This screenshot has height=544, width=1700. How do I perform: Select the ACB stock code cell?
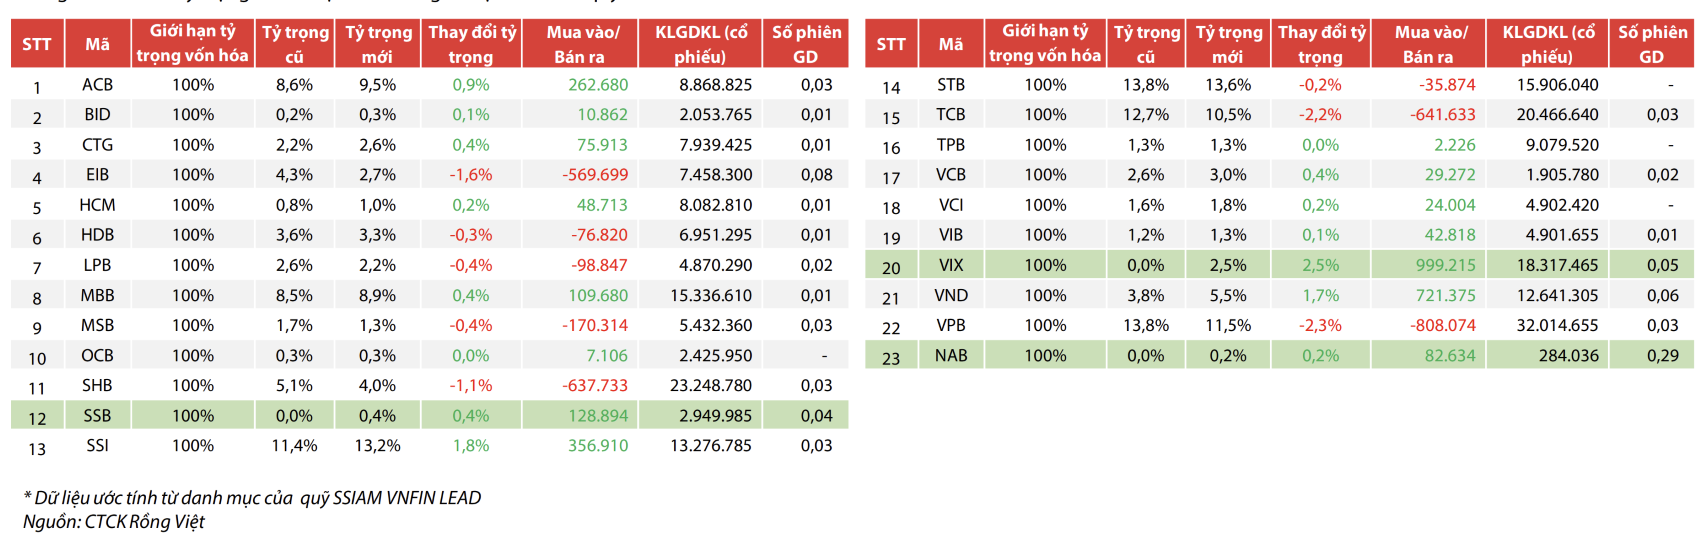[x=97, y=85]
